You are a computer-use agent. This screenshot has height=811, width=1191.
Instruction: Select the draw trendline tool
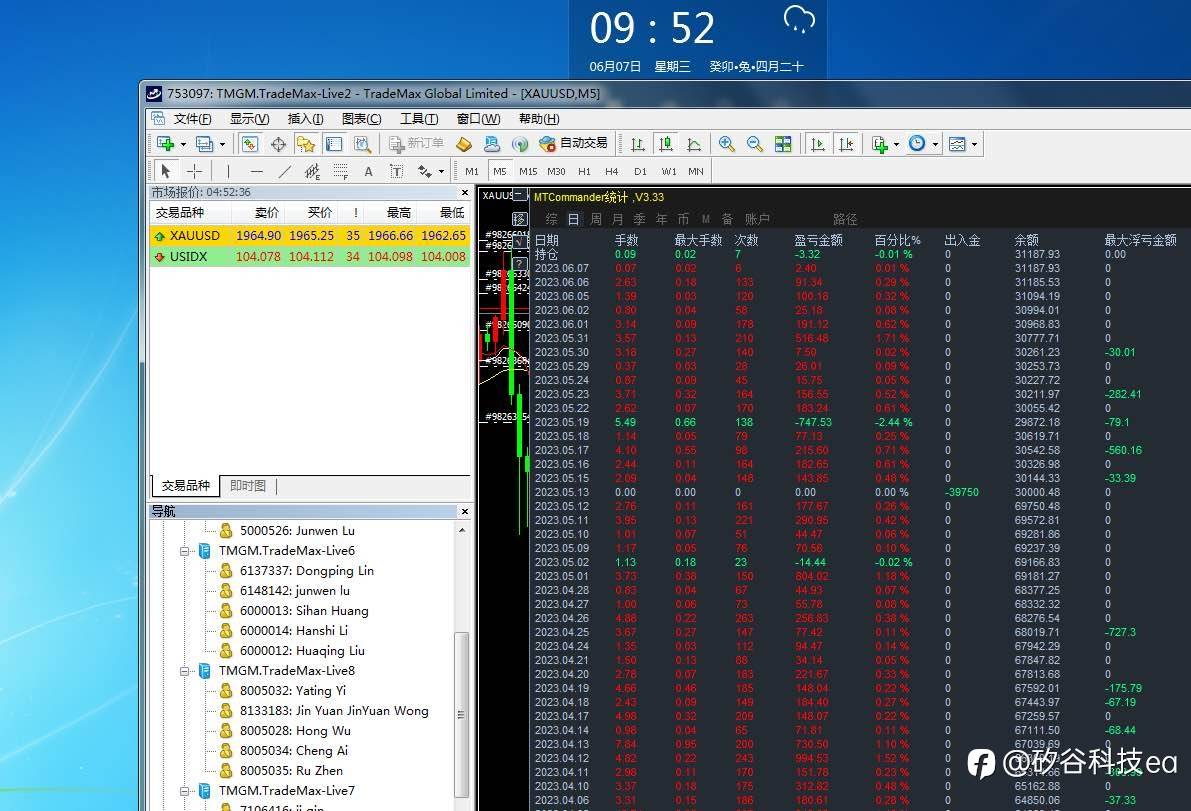pyautogui.click(x=285, y=171)
